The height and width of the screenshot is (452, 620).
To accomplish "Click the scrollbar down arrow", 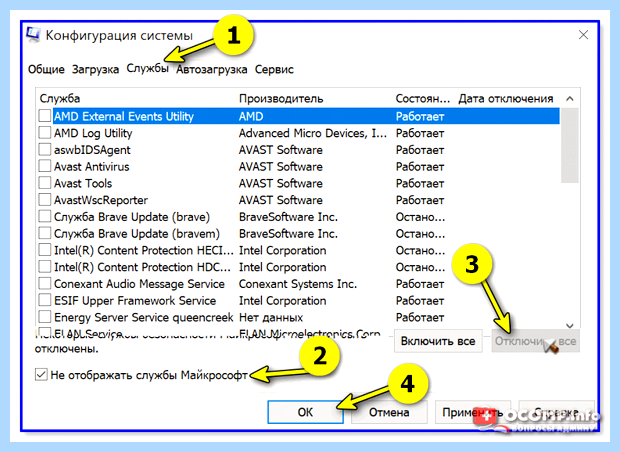I will [x=570, y=325].
